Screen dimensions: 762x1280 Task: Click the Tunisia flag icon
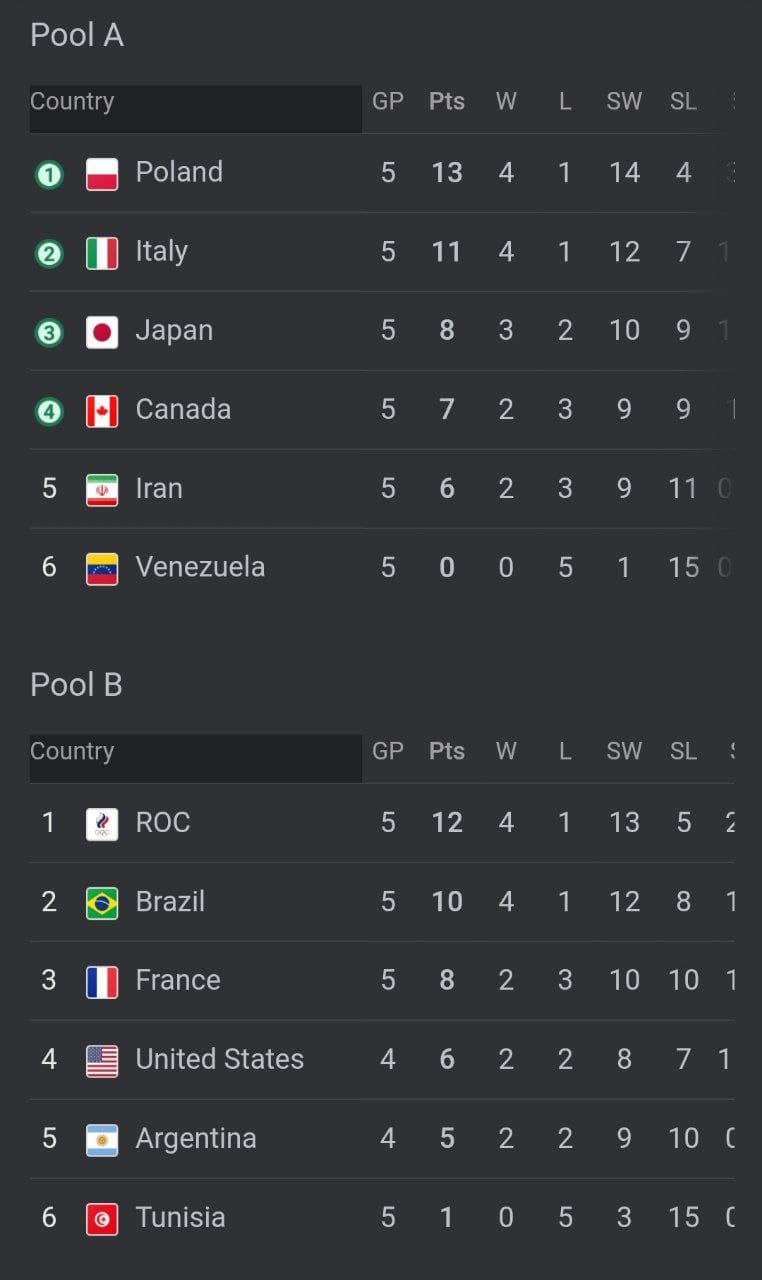tap(102, 1219)
